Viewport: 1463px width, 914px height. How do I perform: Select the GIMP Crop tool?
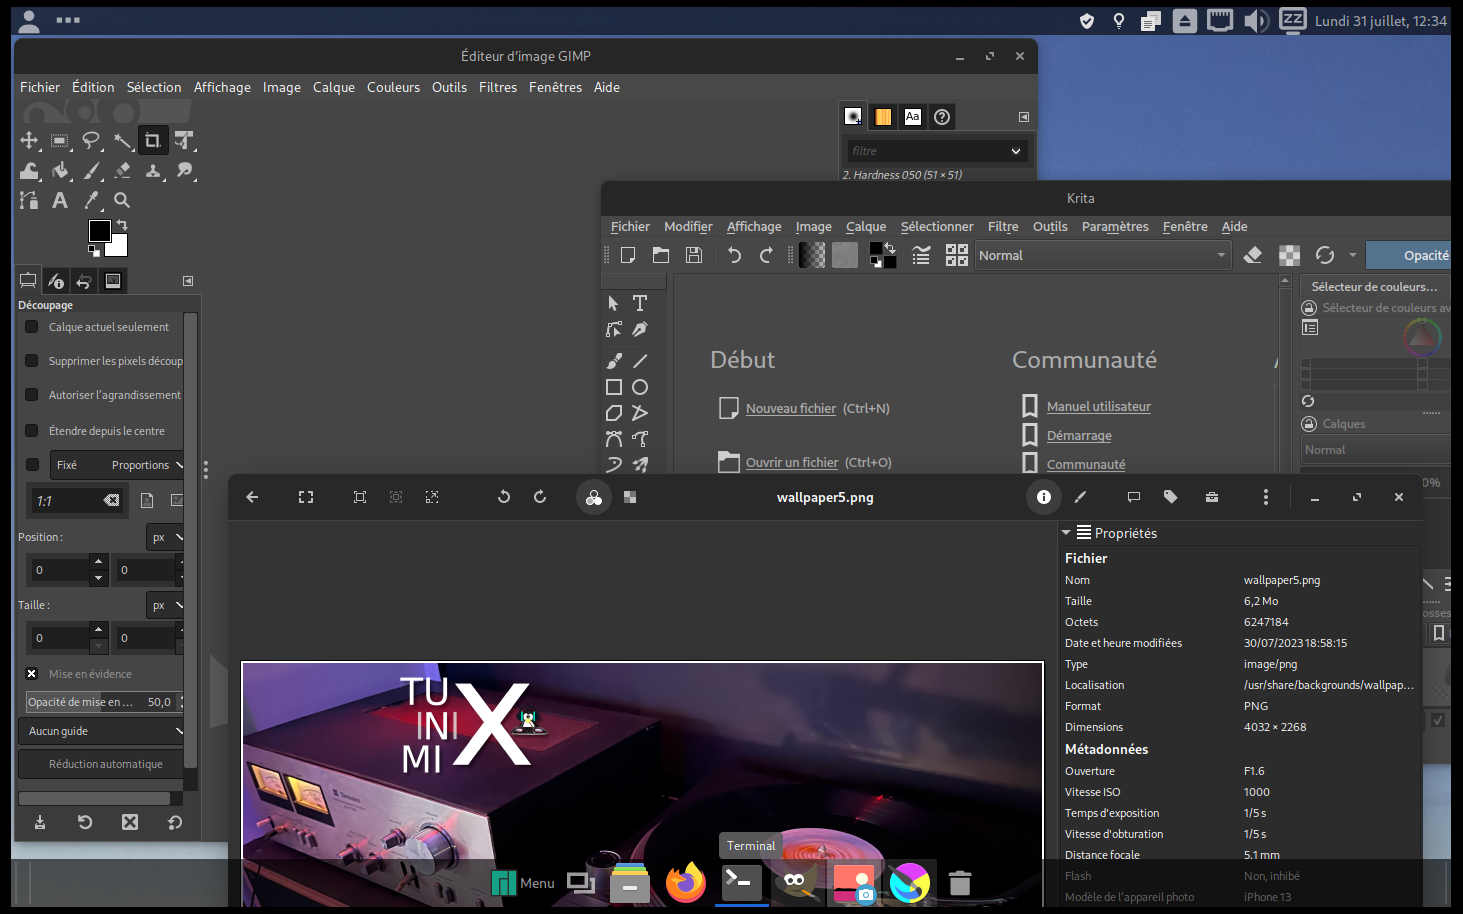tap(152, 140)
